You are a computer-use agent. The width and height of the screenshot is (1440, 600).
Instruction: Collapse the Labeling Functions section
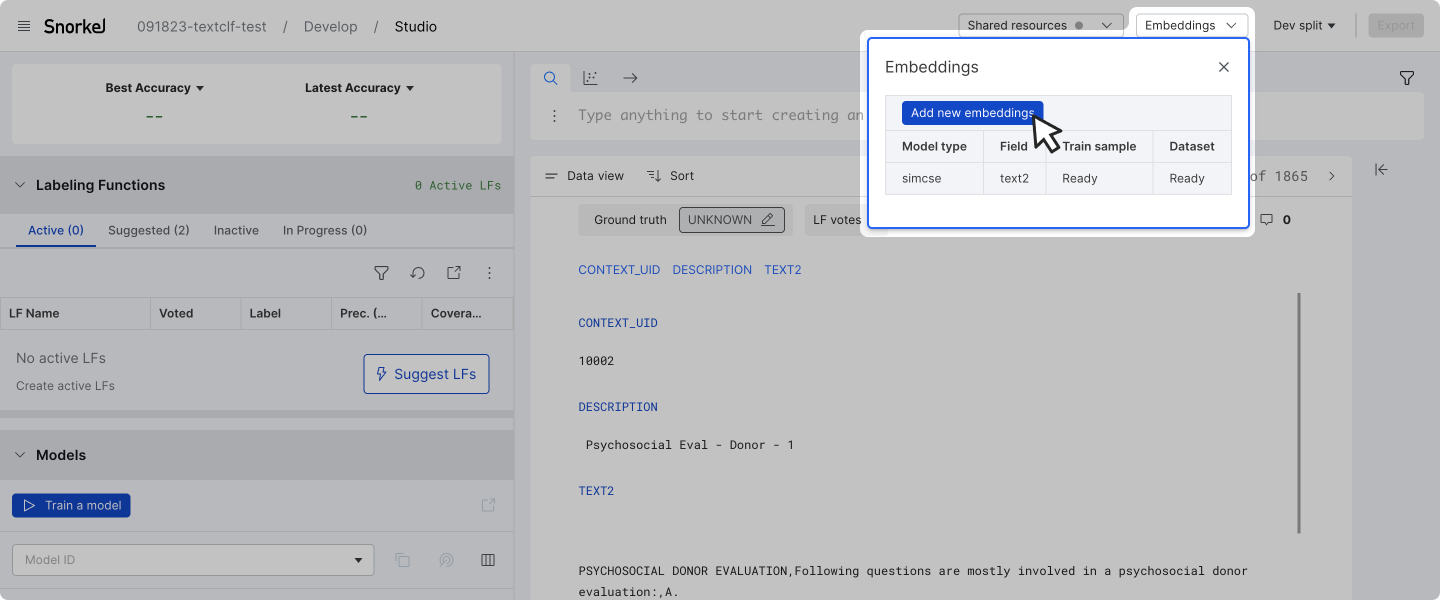click(x=20, y=185)
